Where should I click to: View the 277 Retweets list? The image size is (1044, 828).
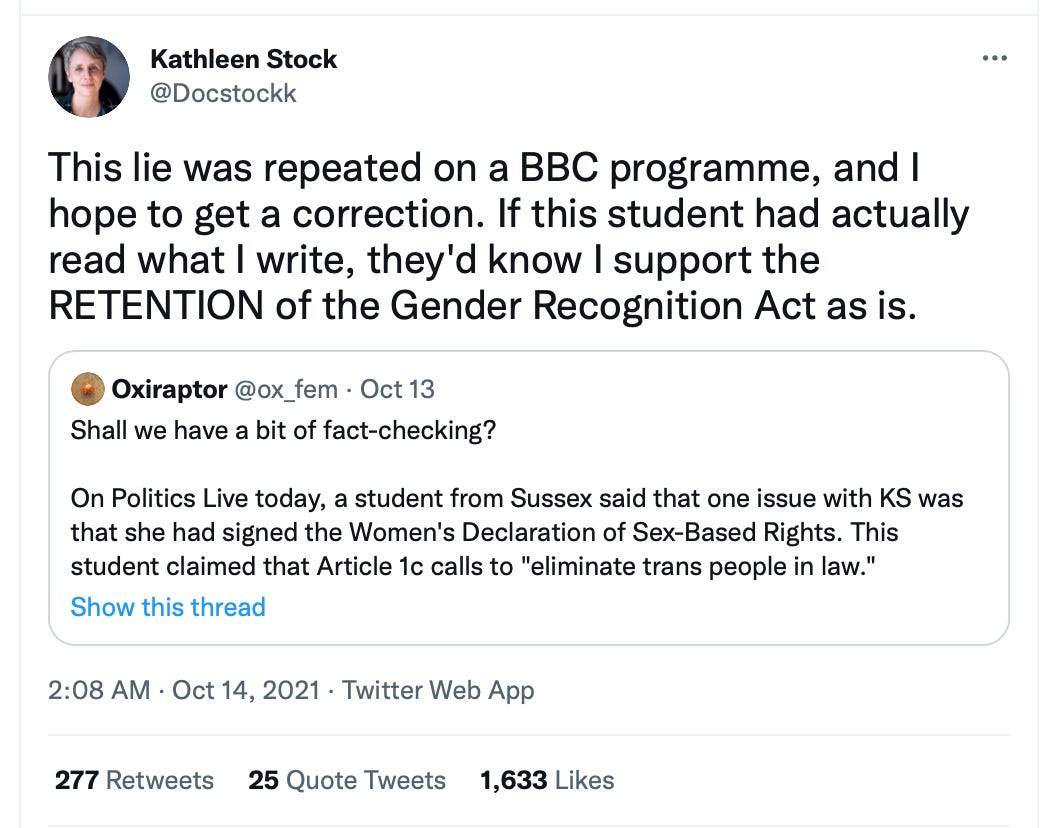(x=134, y=780)
